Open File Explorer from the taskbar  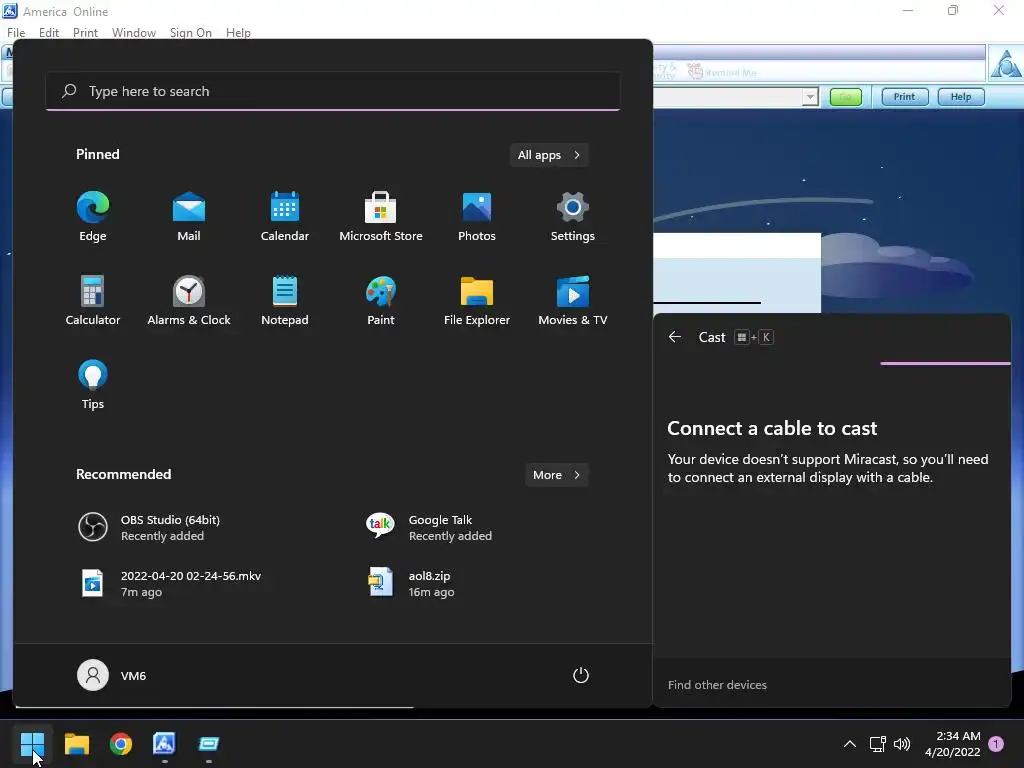pos(76,744)
